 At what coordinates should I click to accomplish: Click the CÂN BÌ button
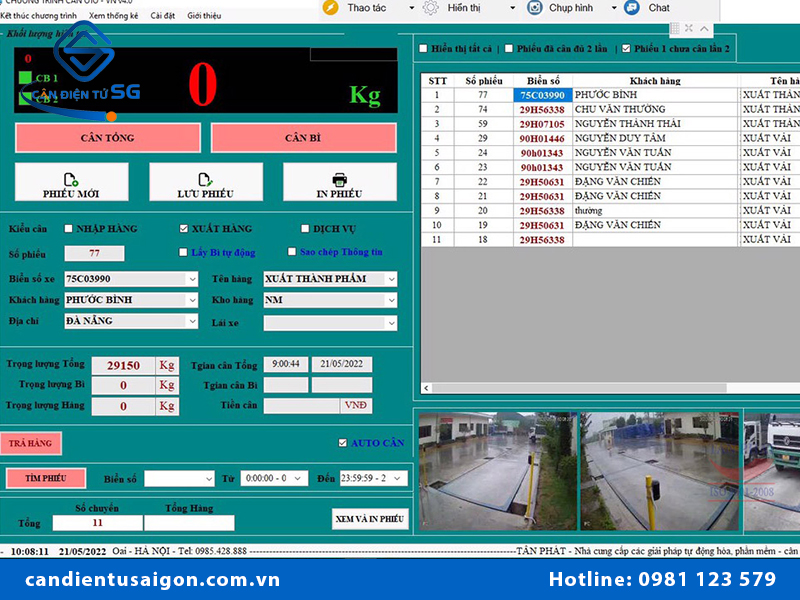pos(304,138)
